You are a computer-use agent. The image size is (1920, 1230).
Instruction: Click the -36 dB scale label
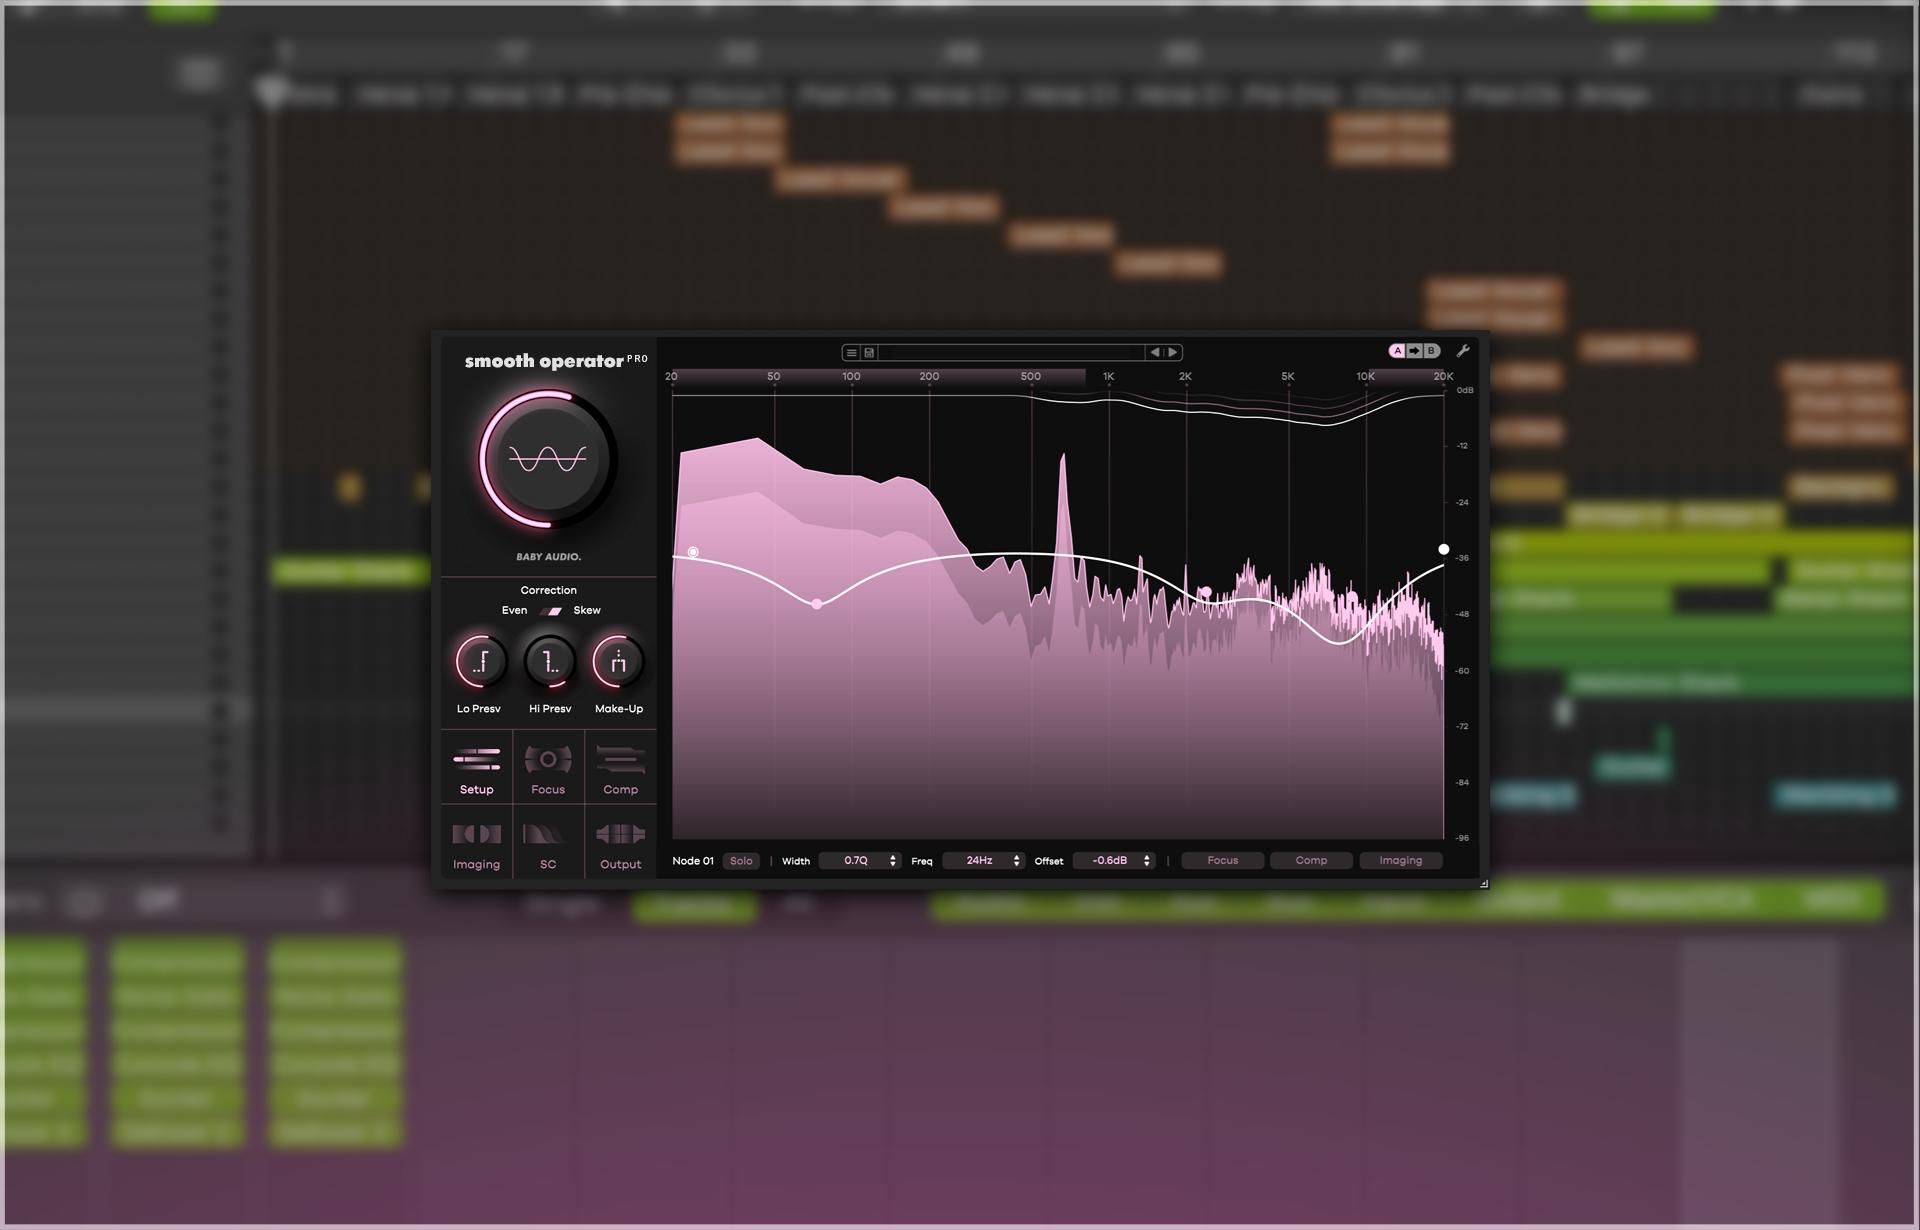pyautogui.click(x=1463, y=558)
